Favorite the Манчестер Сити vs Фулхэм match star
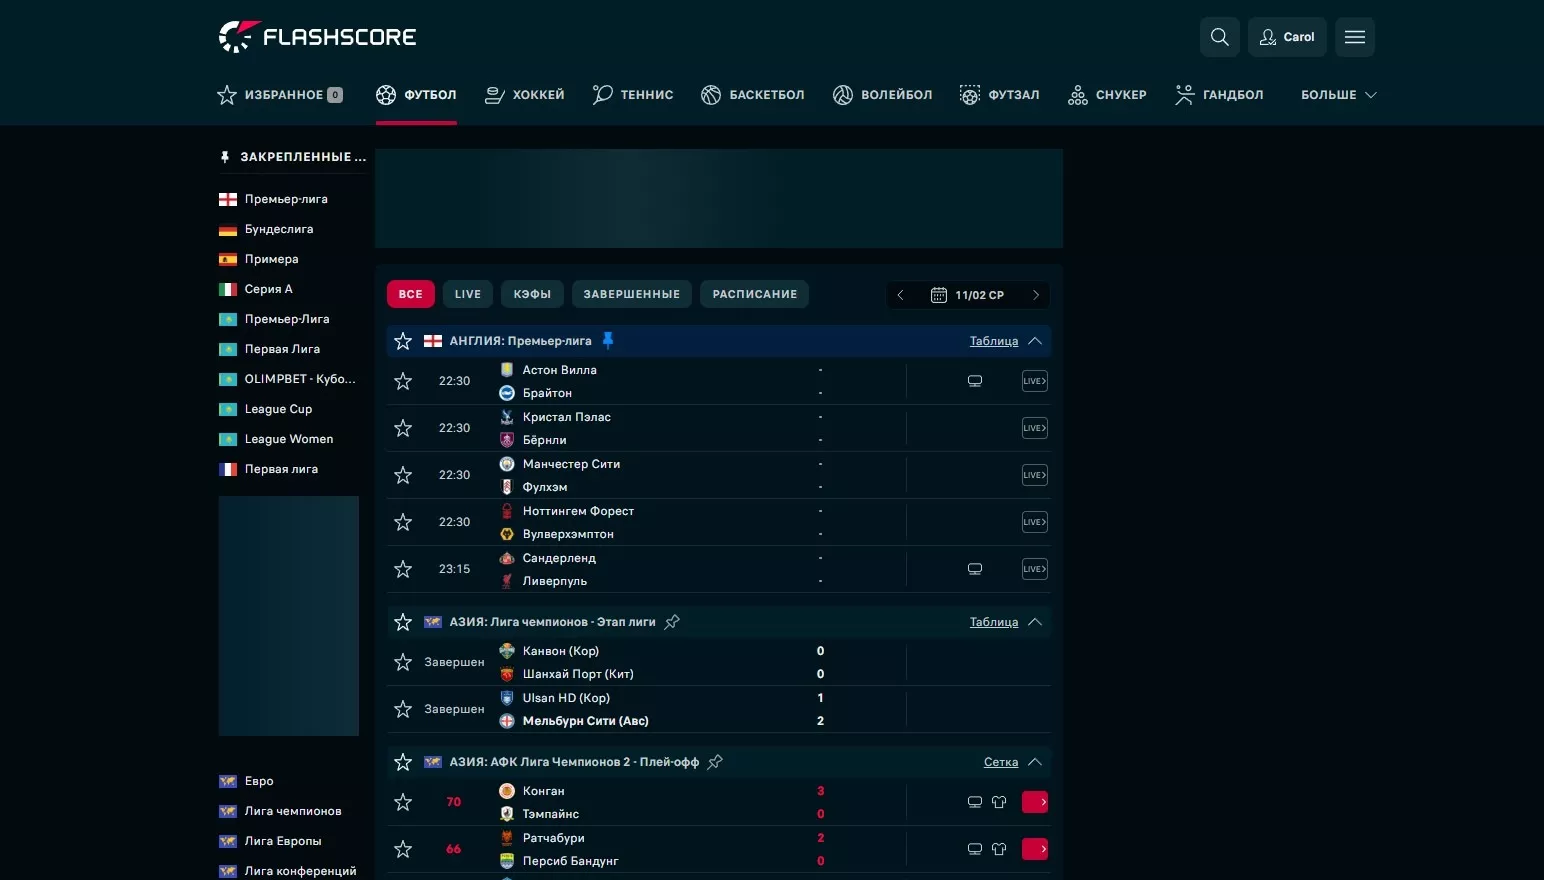This screenshot has height=880, width=1544. 403,475
